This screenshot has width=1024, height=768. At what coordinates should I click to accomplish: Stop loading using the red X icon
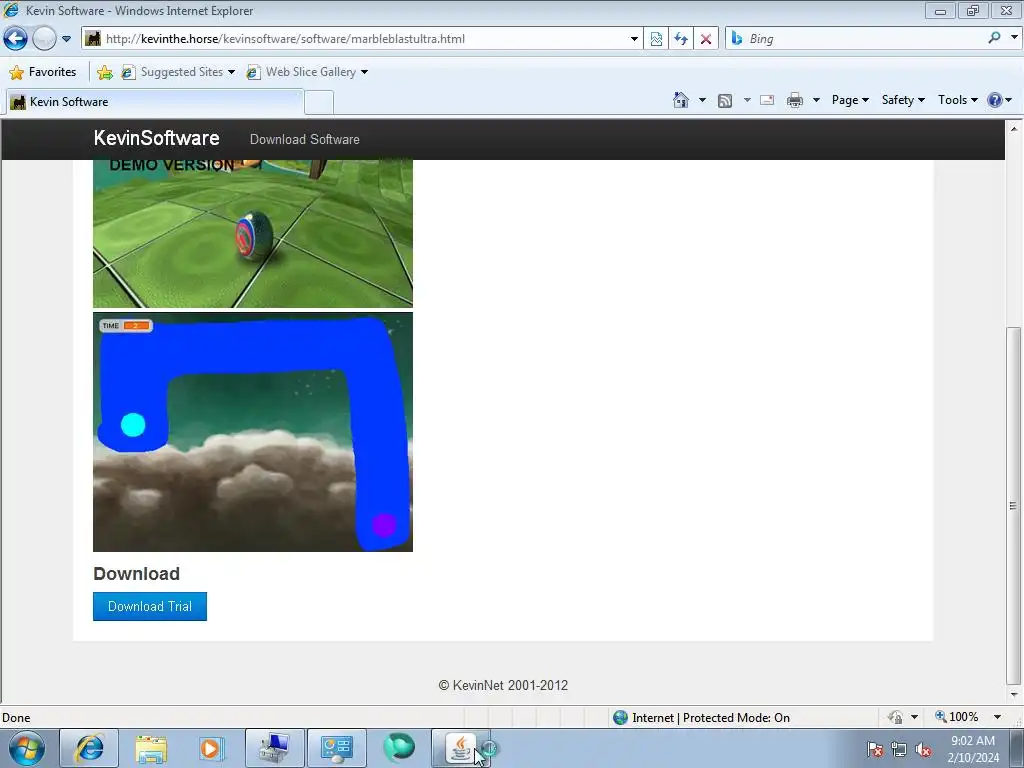(706, 39)
